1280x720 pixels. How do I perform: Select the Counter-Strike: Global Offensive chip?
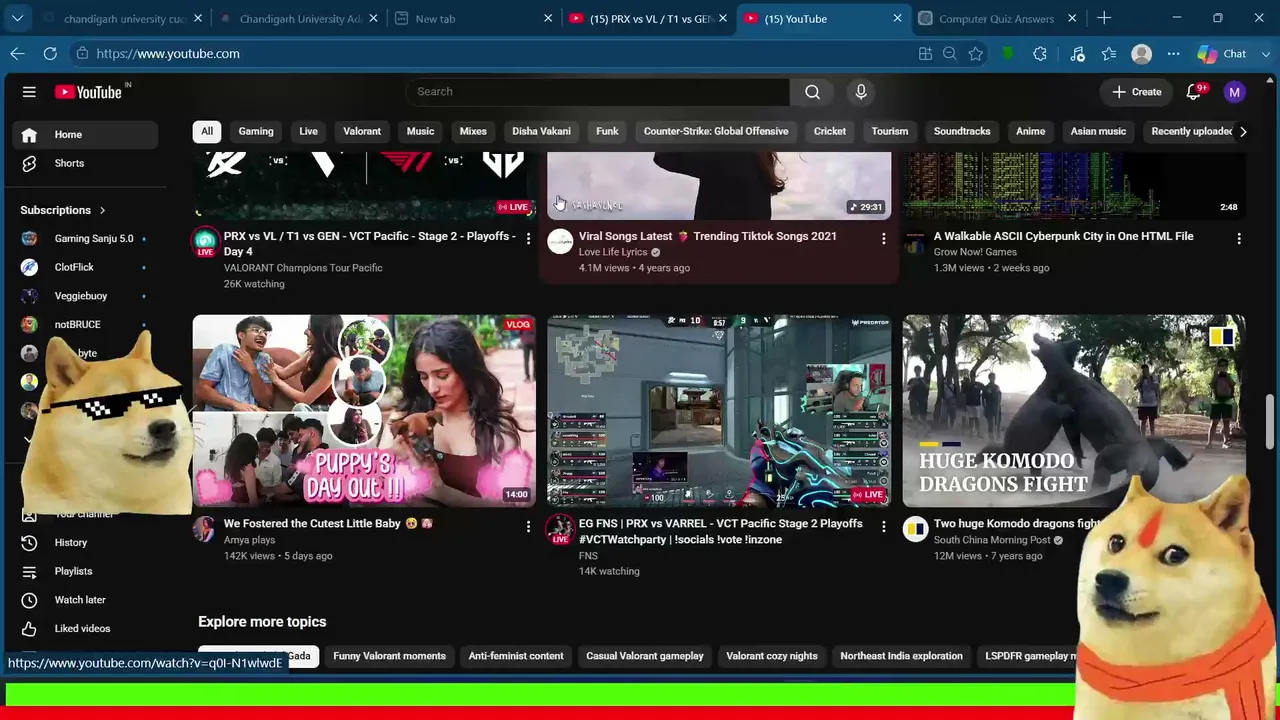(716, 131)
